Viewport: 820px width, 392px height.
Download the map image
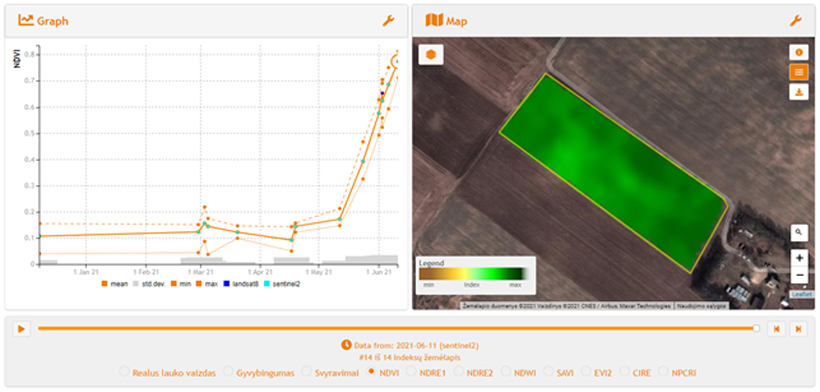click(798, 92)
